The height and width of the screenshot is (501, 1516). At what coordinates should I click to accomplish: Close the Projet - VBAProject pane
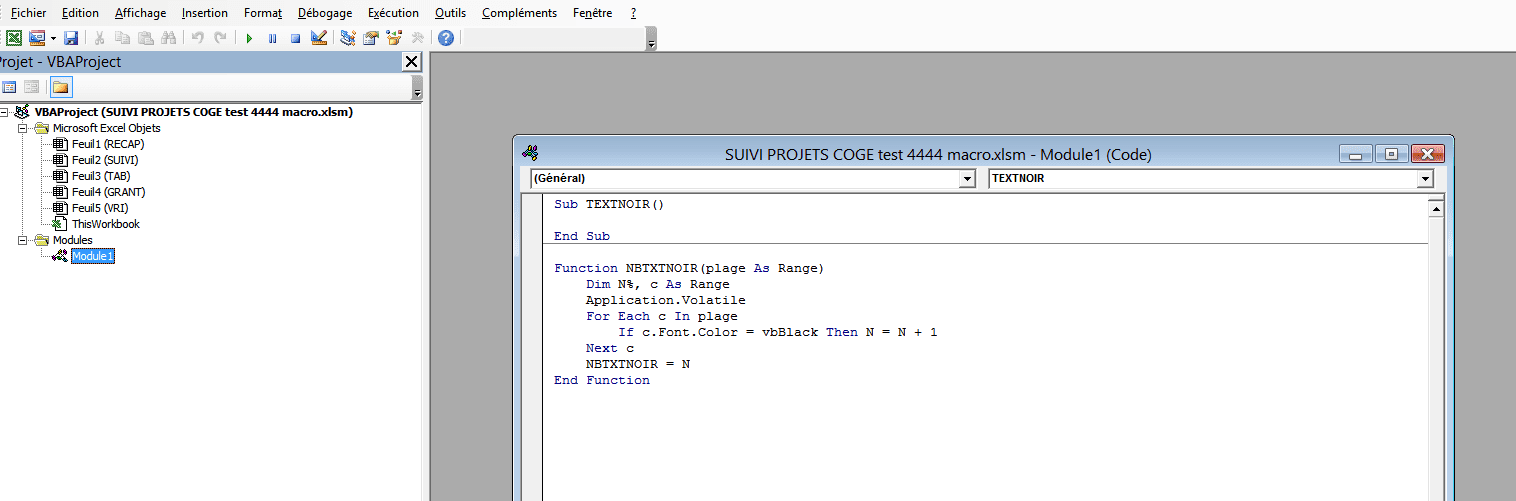pyautogui.click(x=411, y=62)
